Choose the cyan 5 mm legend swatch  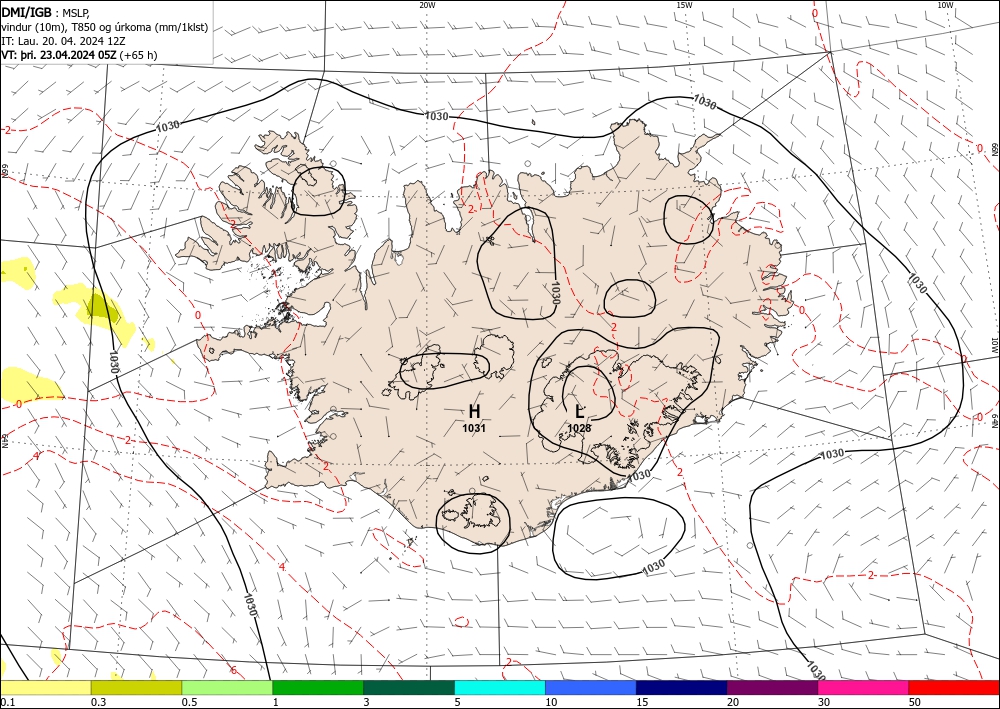[x=500, y=687]
